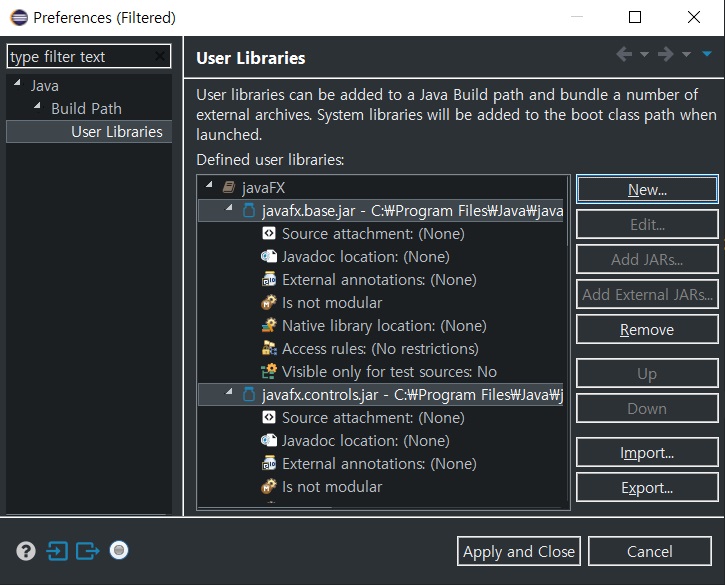725x585 pixels.
Task: Collapse the javafx.base.jar node
Action: 229,208
